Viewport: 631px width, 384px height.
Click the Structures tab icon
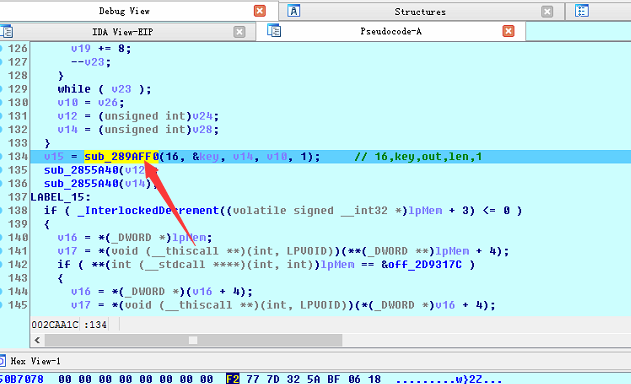[x=294, y=11]
